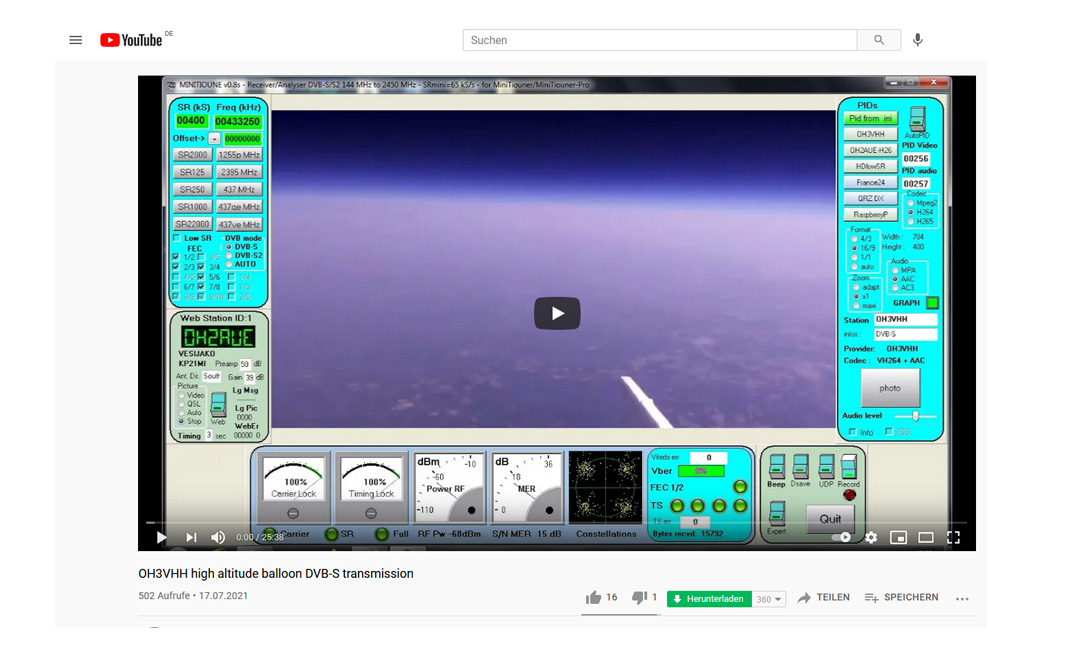Click the SR250 preset button
This screenshot has width=1075, height=650.
(x=192, y=189)
